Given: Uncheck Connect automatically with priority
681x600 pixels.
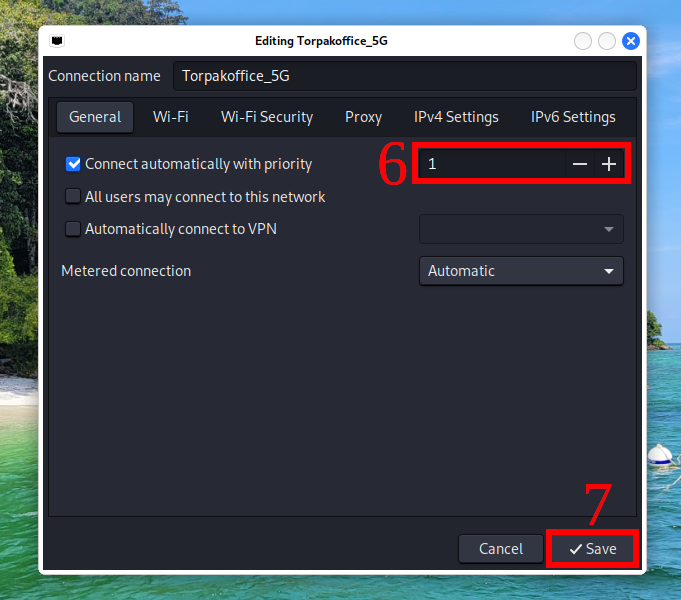Looking at the screenshot, I should [x=73, y=164].
